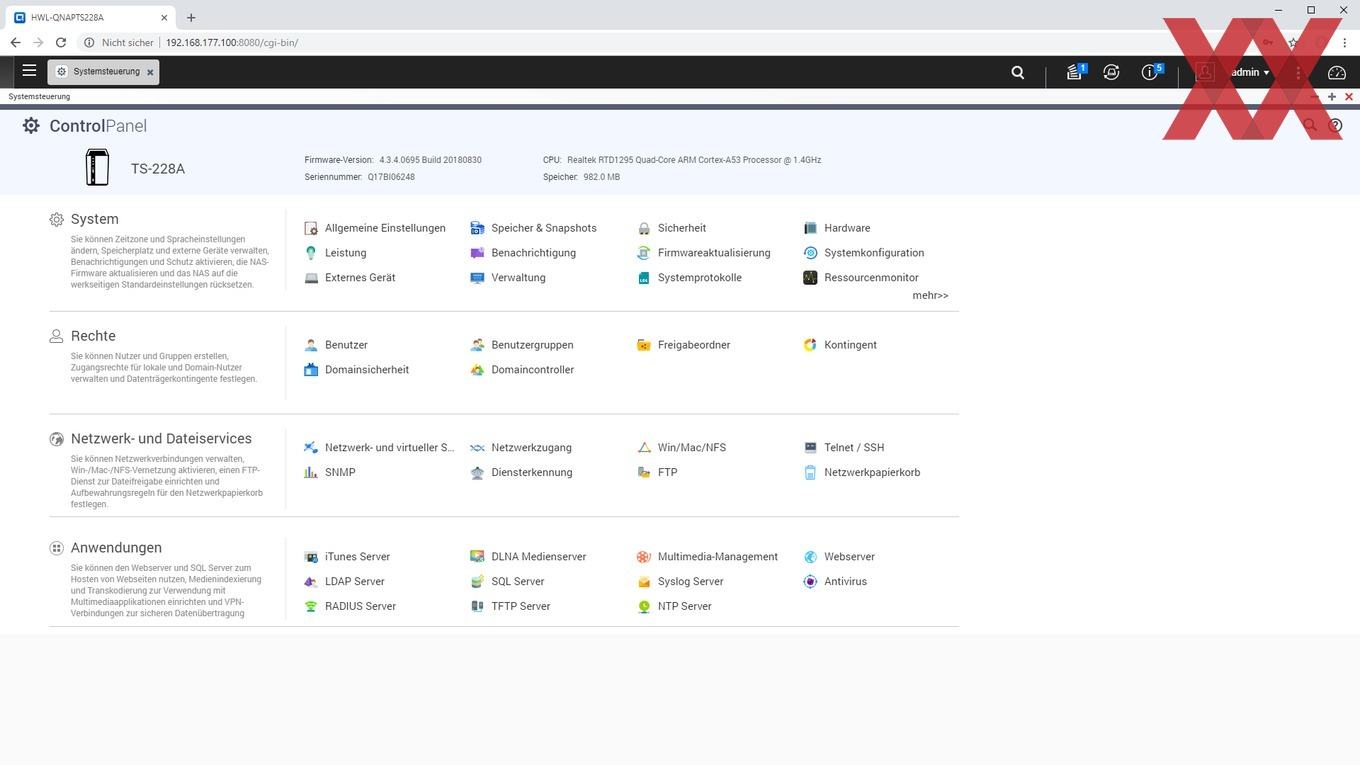Click the browser address bar URL
This screenshot has height=765, width=1360.
point(232,43)
